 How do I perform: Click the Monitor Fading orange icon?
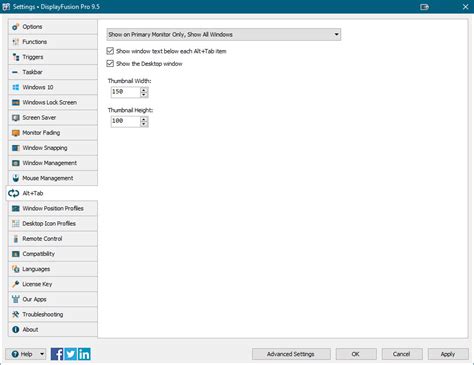15,133
